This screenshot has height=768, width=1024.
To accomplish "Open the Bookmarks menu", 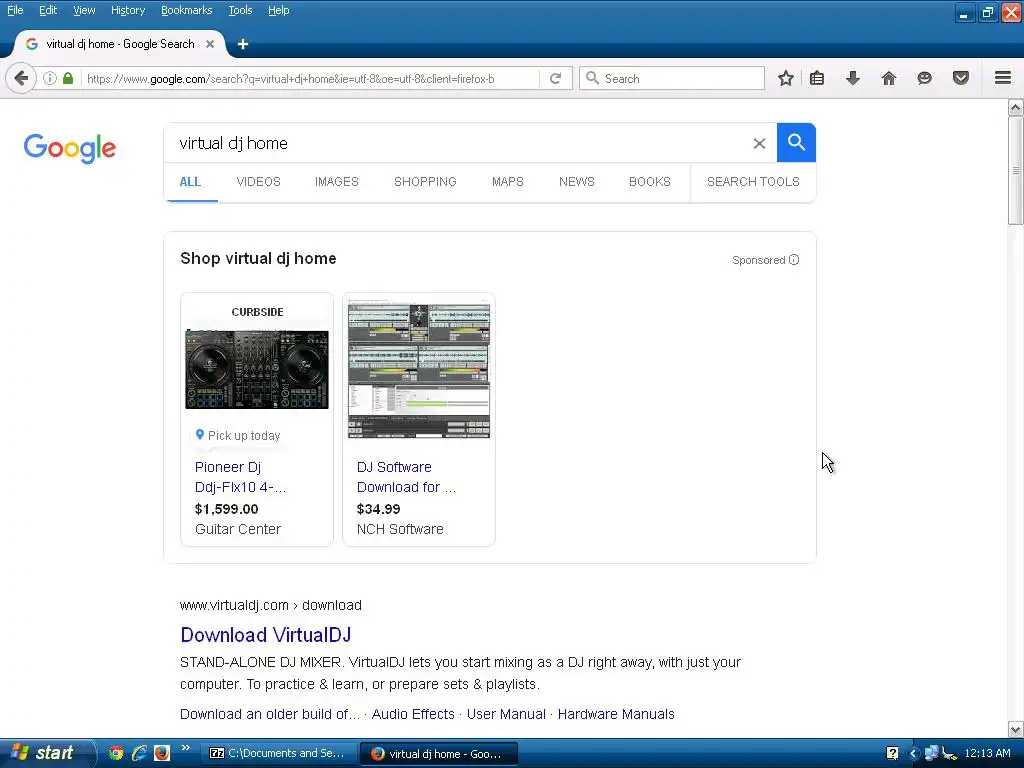I will (x=187, y=10).
